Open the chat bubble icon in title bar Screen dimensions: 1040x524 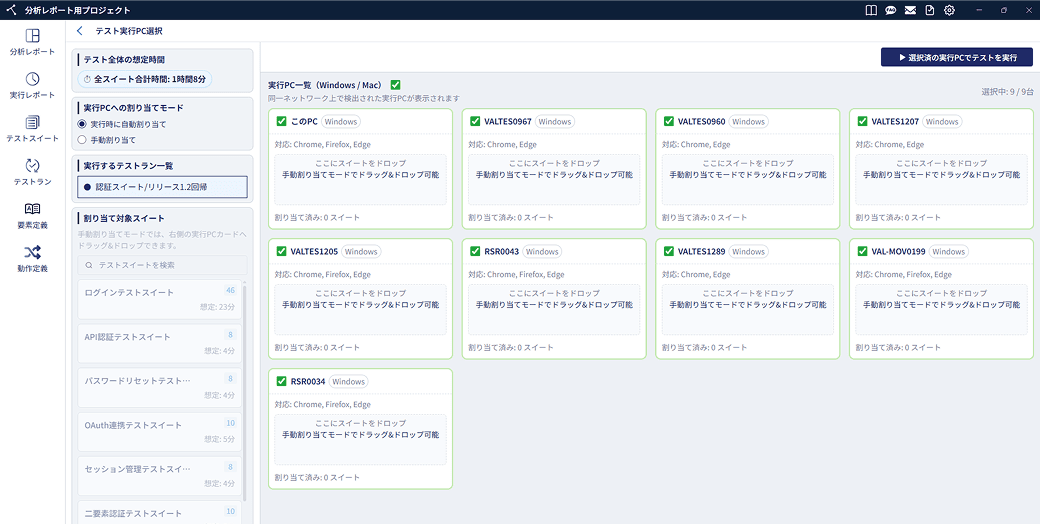pyautogui.click(x=891, y=10)
